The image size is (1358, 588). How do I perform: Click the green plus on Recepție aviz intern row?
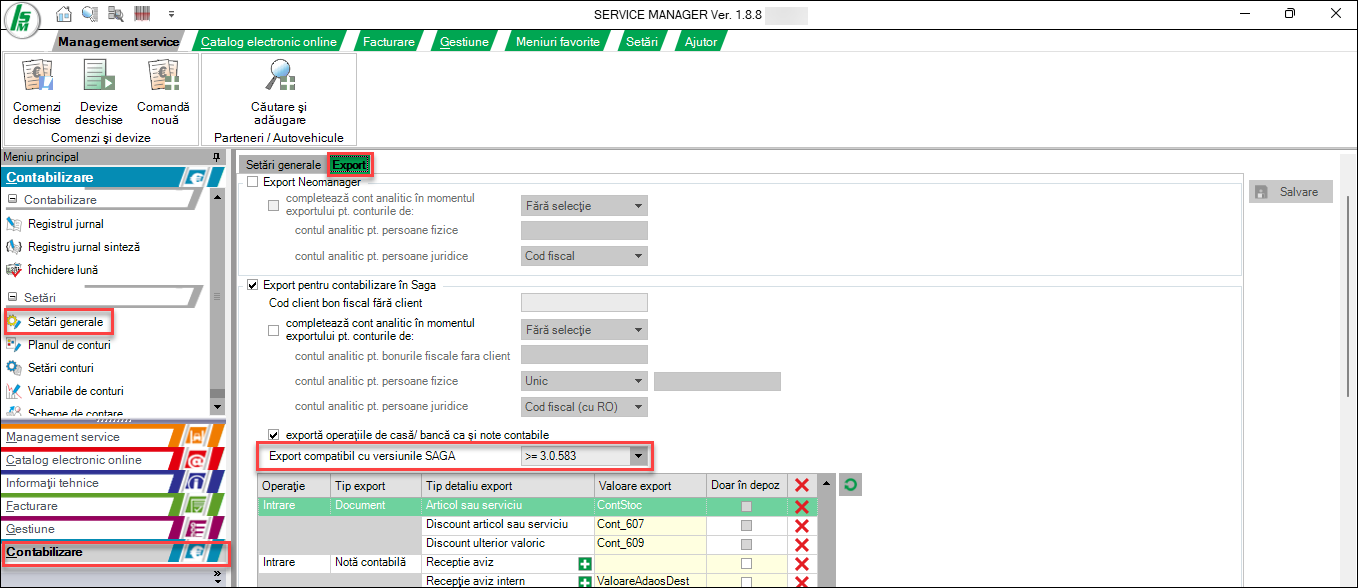click(584, 581)
